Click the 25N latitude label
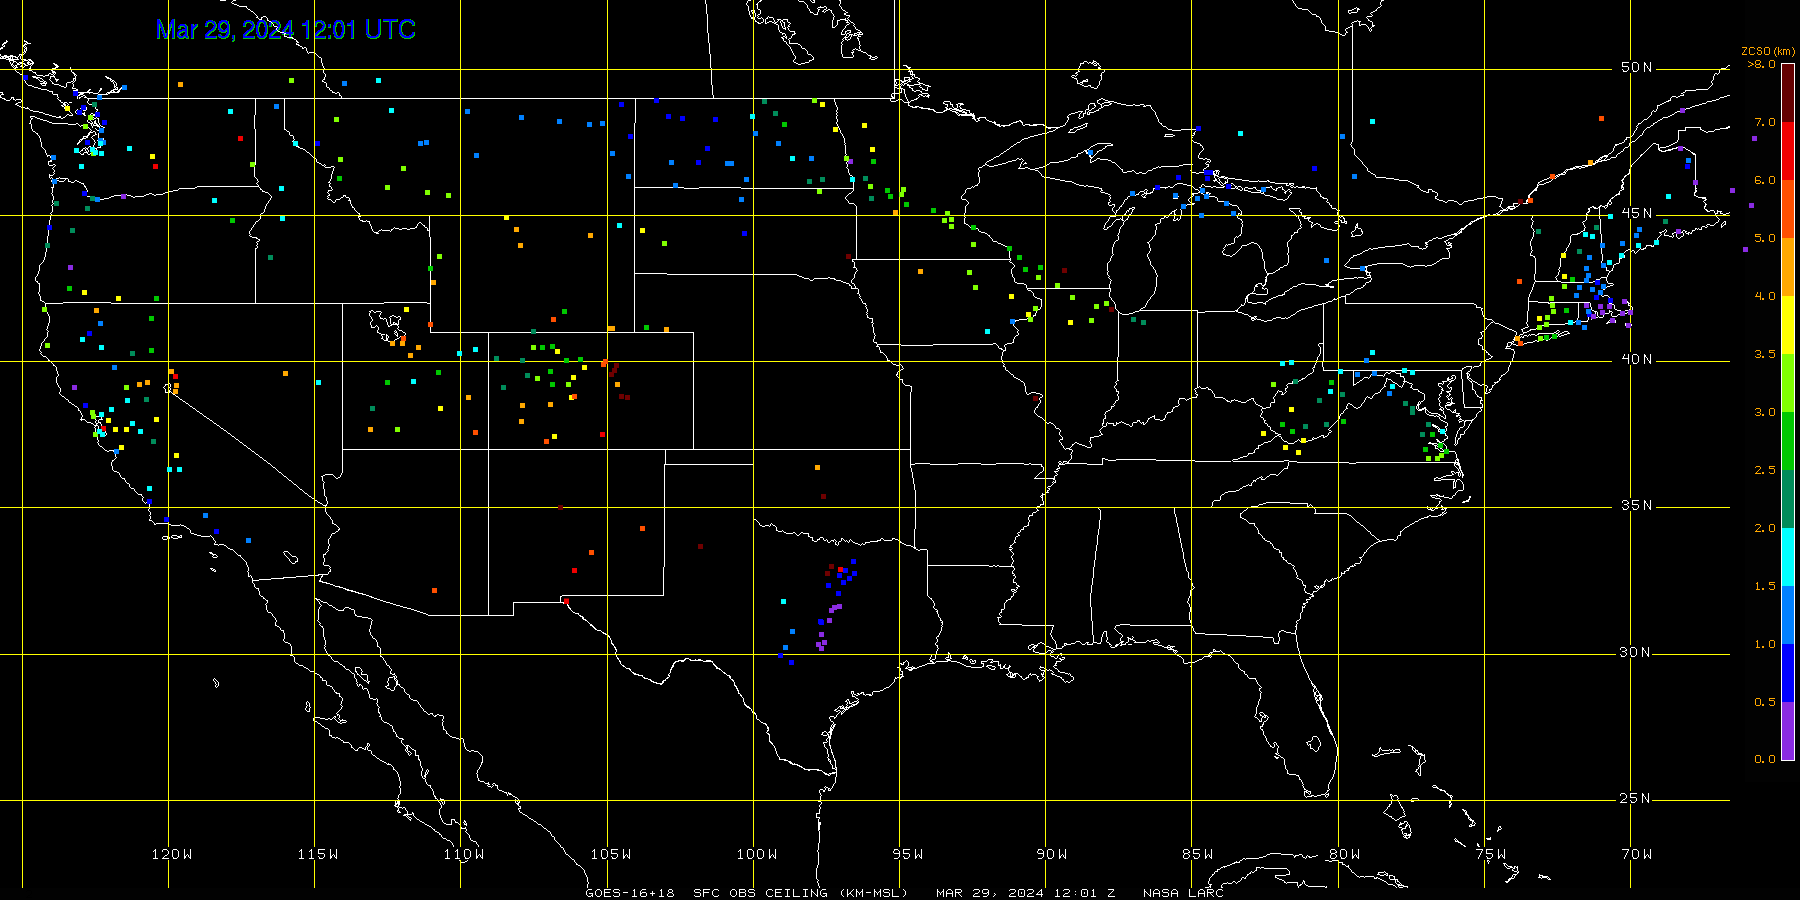Viewport: 1800px width, 900px height. (x=1636, y=799)
